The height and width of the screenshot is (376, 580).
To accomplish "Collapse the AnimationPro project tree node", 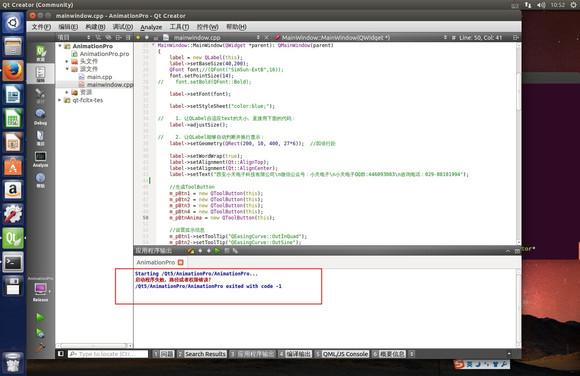I will pyautogui.click(x=60, y=46).
